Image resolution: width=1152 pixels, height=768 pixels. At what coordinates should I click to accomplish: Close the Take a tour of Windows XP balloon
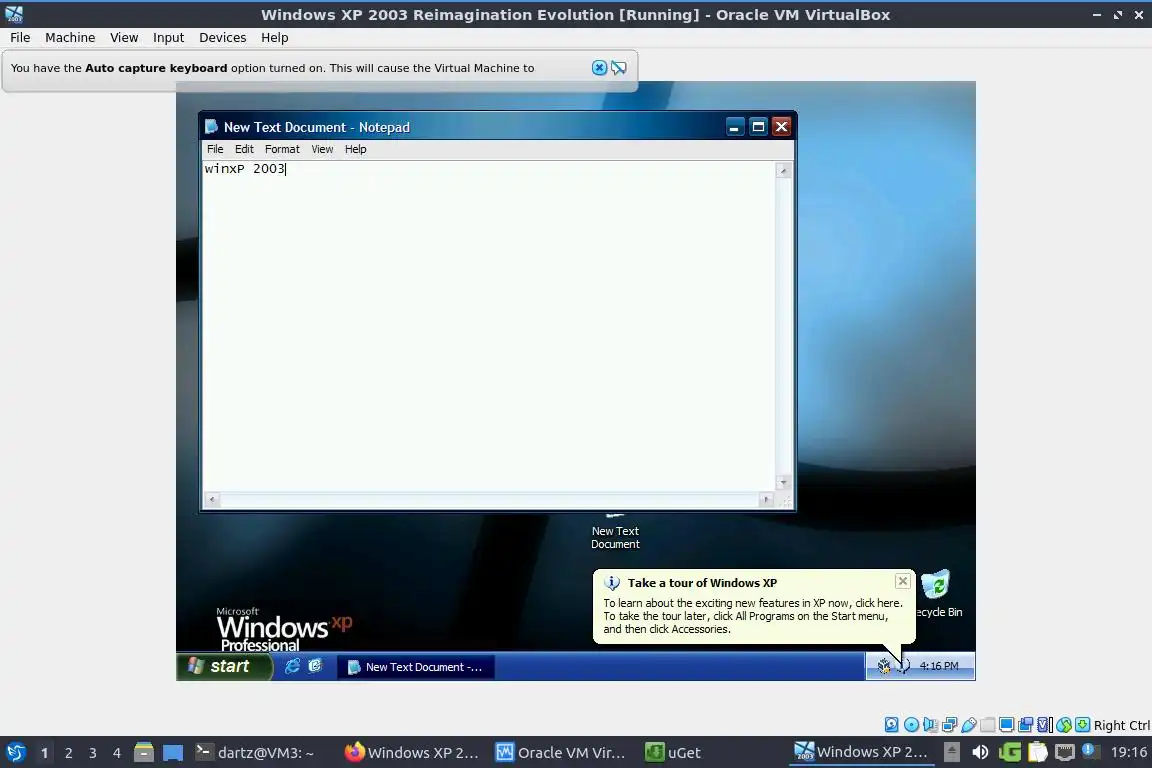[903, 581]
